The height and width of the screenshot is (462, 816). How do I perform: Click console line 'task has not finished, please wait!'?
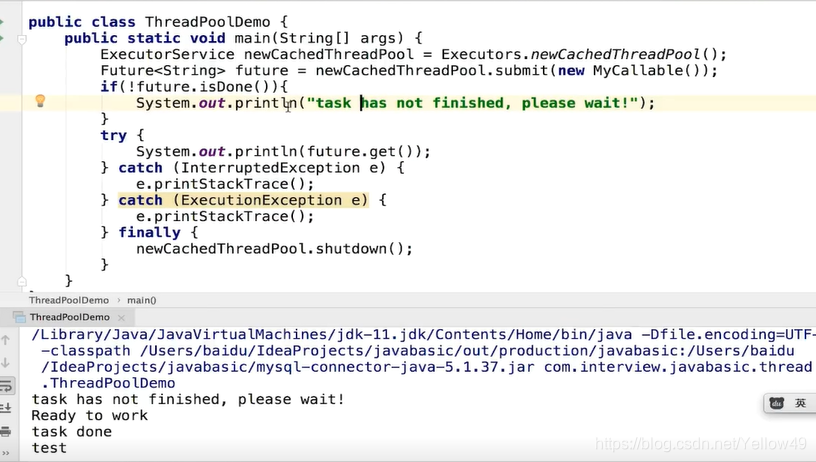(188, 400)
